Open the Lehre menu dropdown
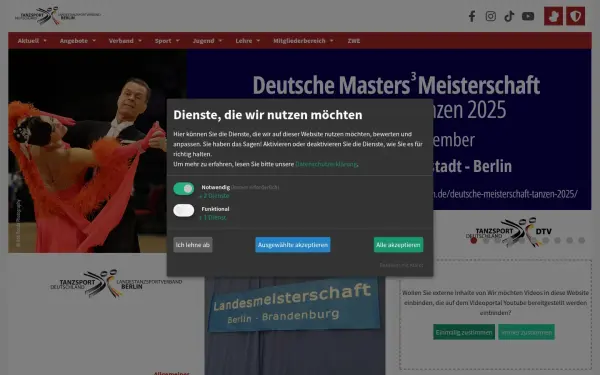Viewport: 600px width, 375px height. pyautogui.click(x=248, y=41)
